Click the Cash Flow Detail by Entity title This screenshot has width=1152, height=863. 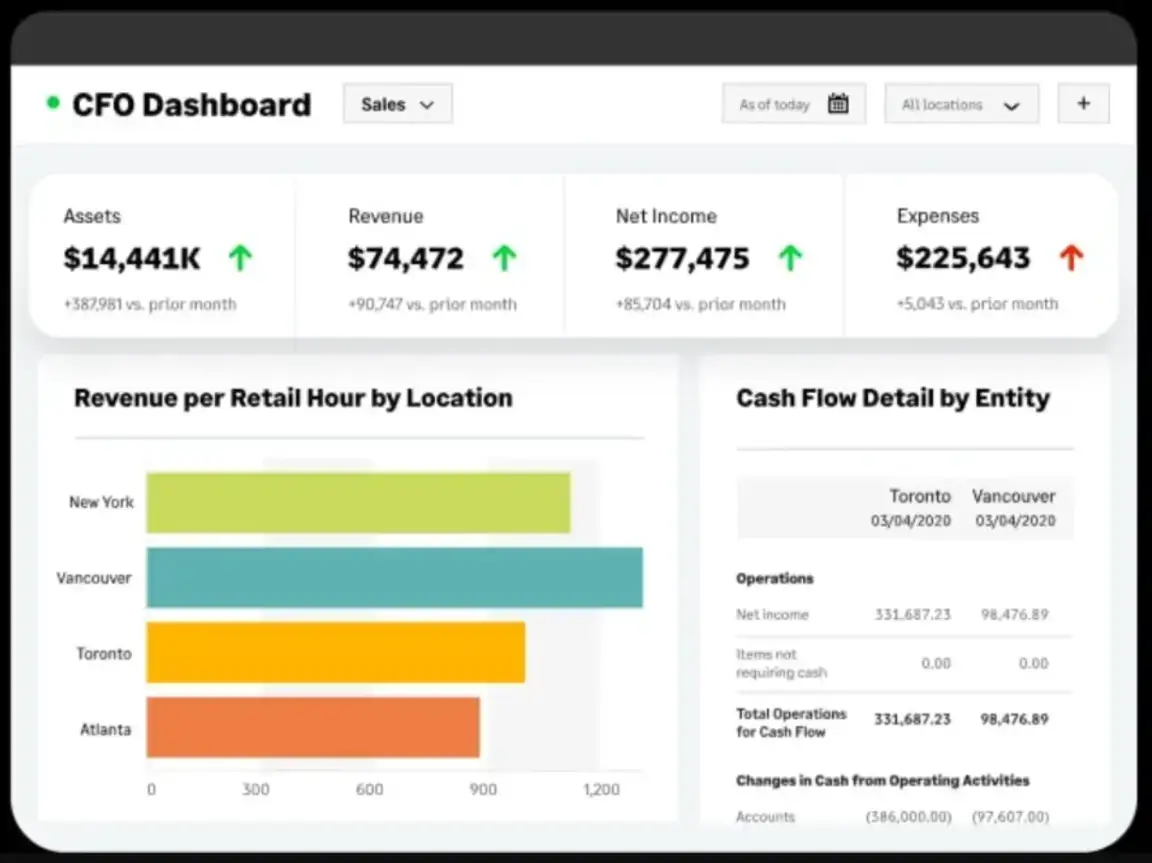coord(892,398)
